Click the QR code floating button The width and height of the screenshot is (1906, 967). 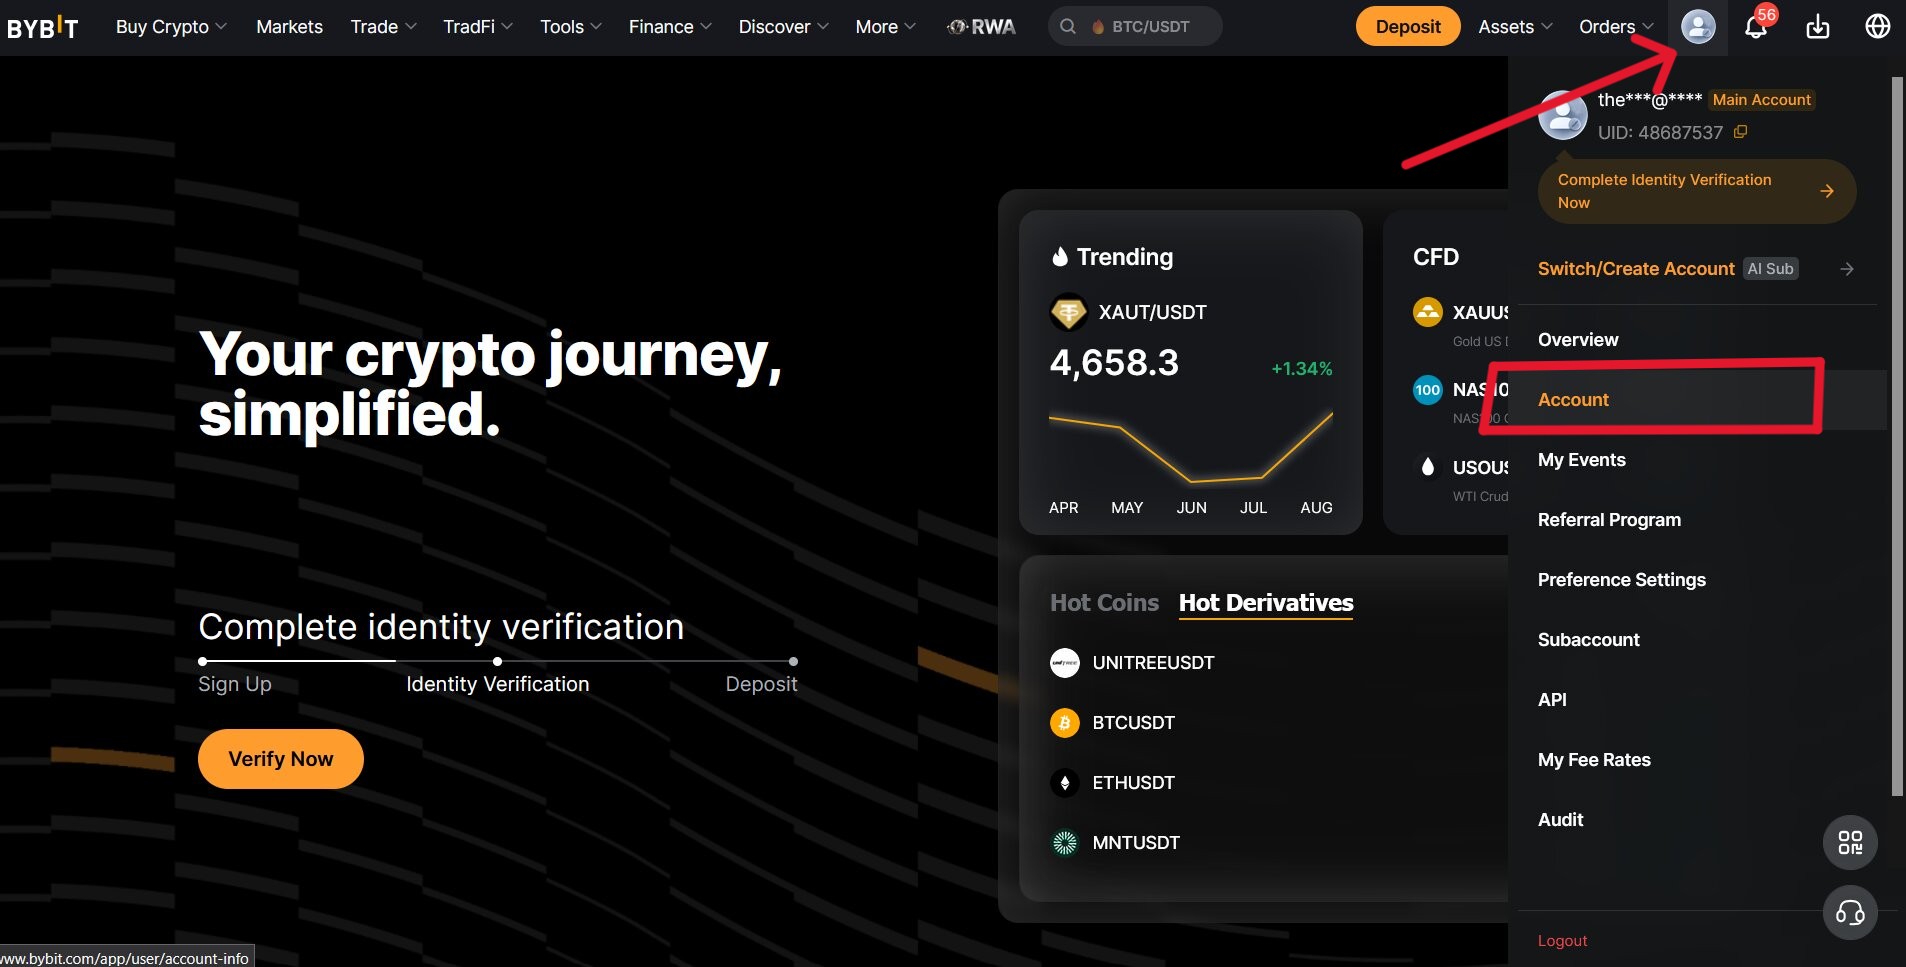1850,843
